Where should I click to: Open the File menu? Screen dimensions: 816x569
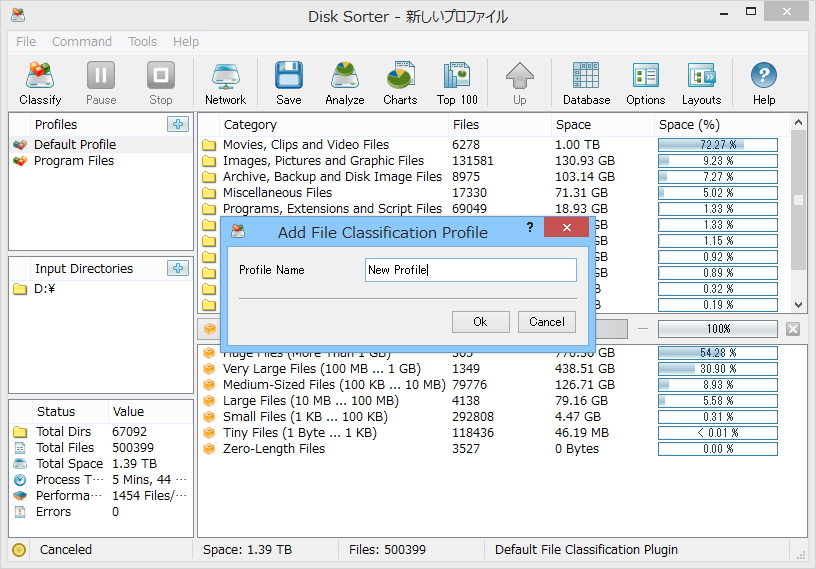tap(26, 42)
